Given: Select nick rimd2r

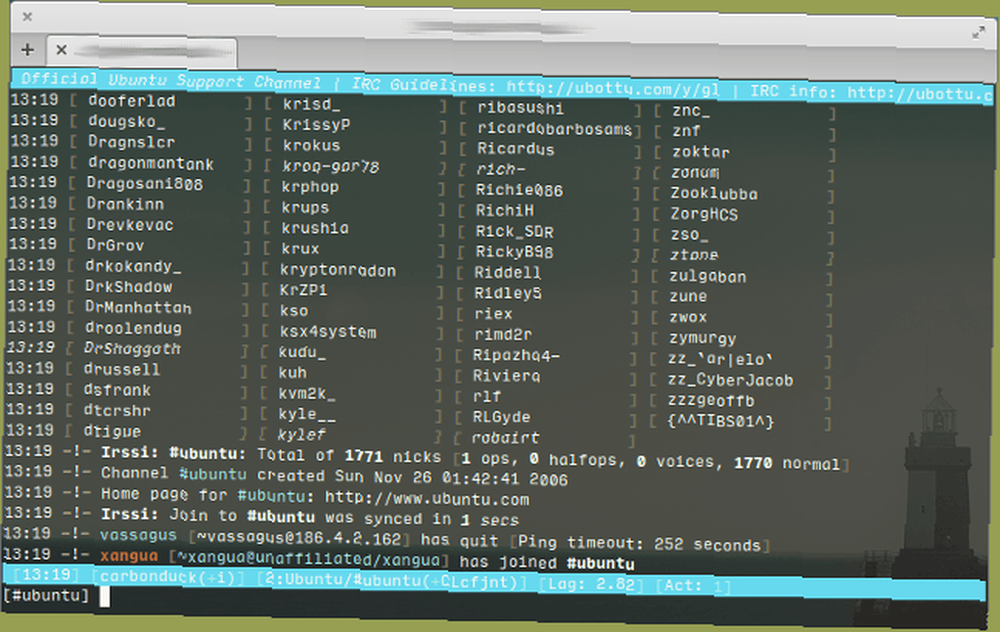Looking at the screenshot, I should pyautogui.click(x=503, y=335).
